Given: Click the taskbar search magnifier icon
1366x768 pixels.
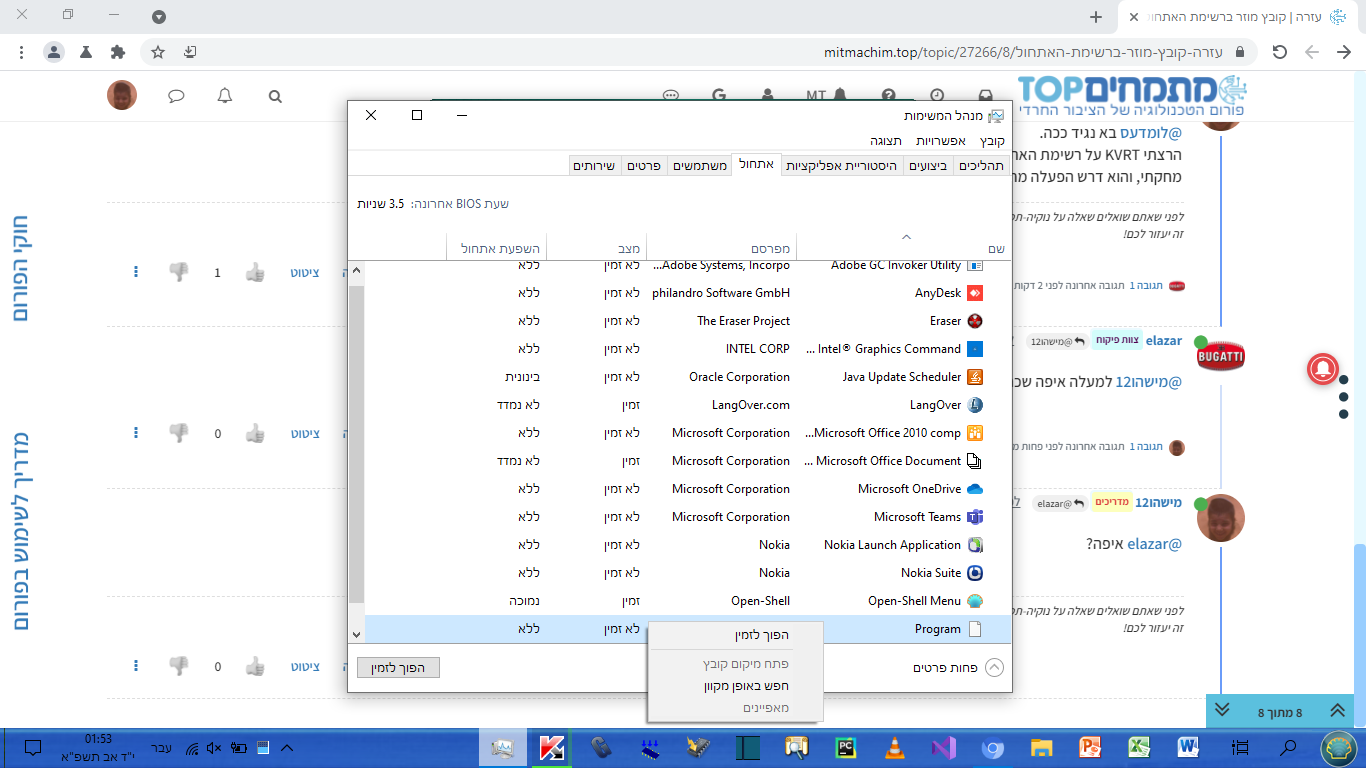Looking at the screenshot, I should (1289, 748).
